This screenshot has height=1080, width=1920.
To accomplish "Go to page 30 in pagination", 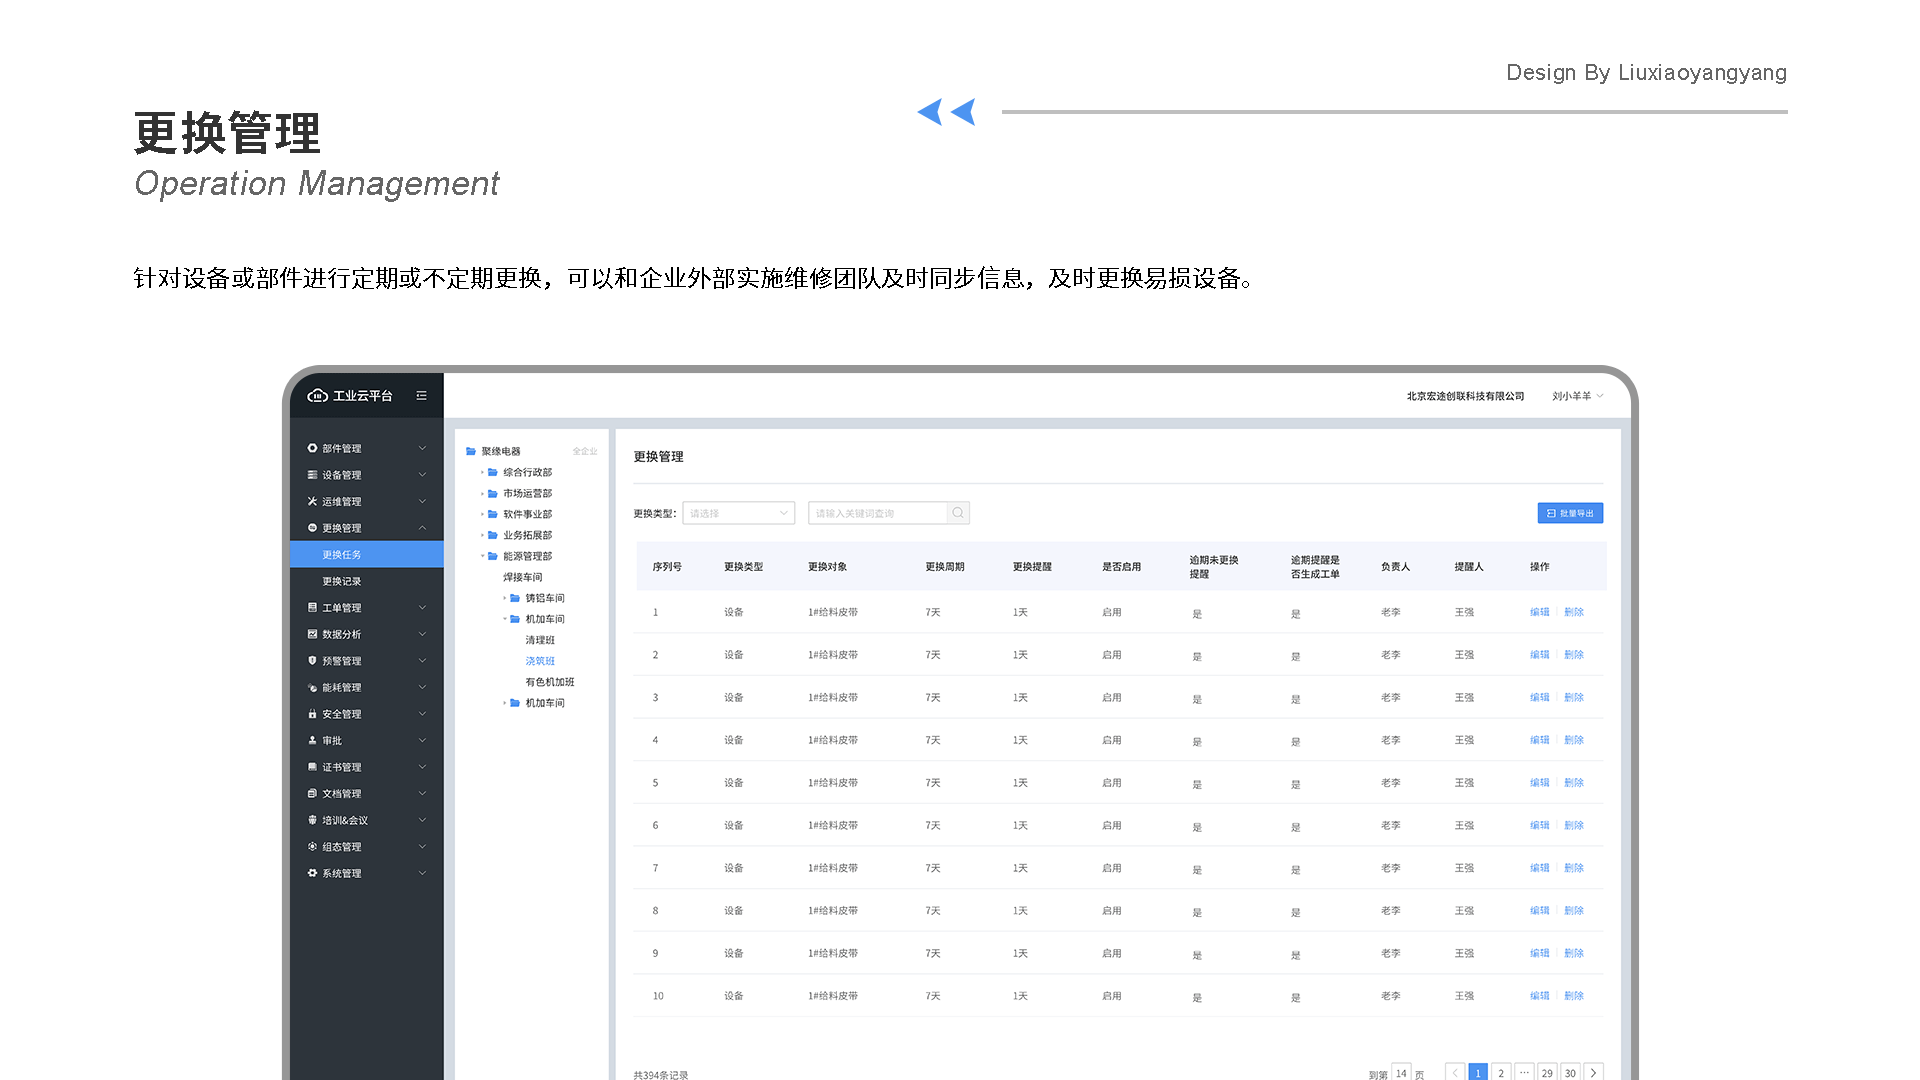I will (x=1570, y=1073).
